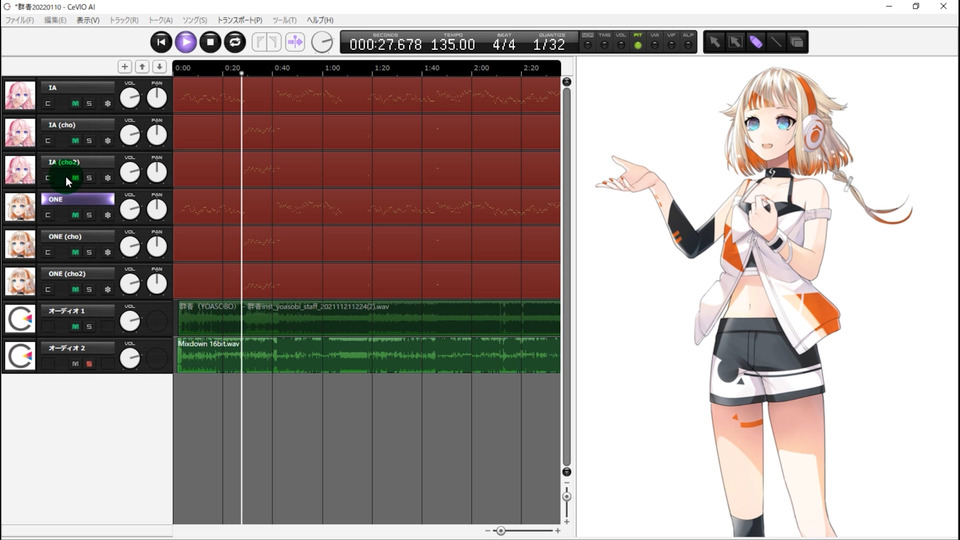The image size is (960, 540).
Task: Click the ONE (cho) PAN knob
Action: 157,246
